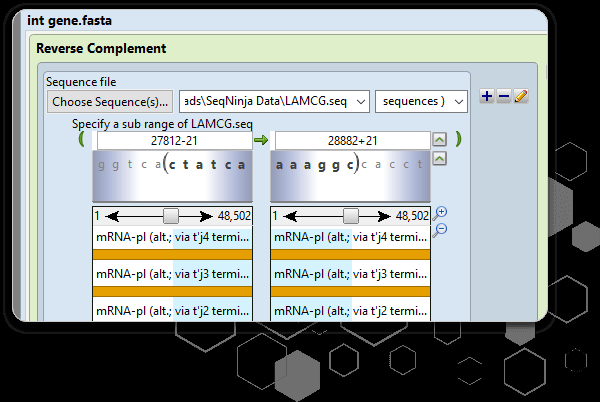Select right t'j4 termi... mRNA feature row

[351, 237]
